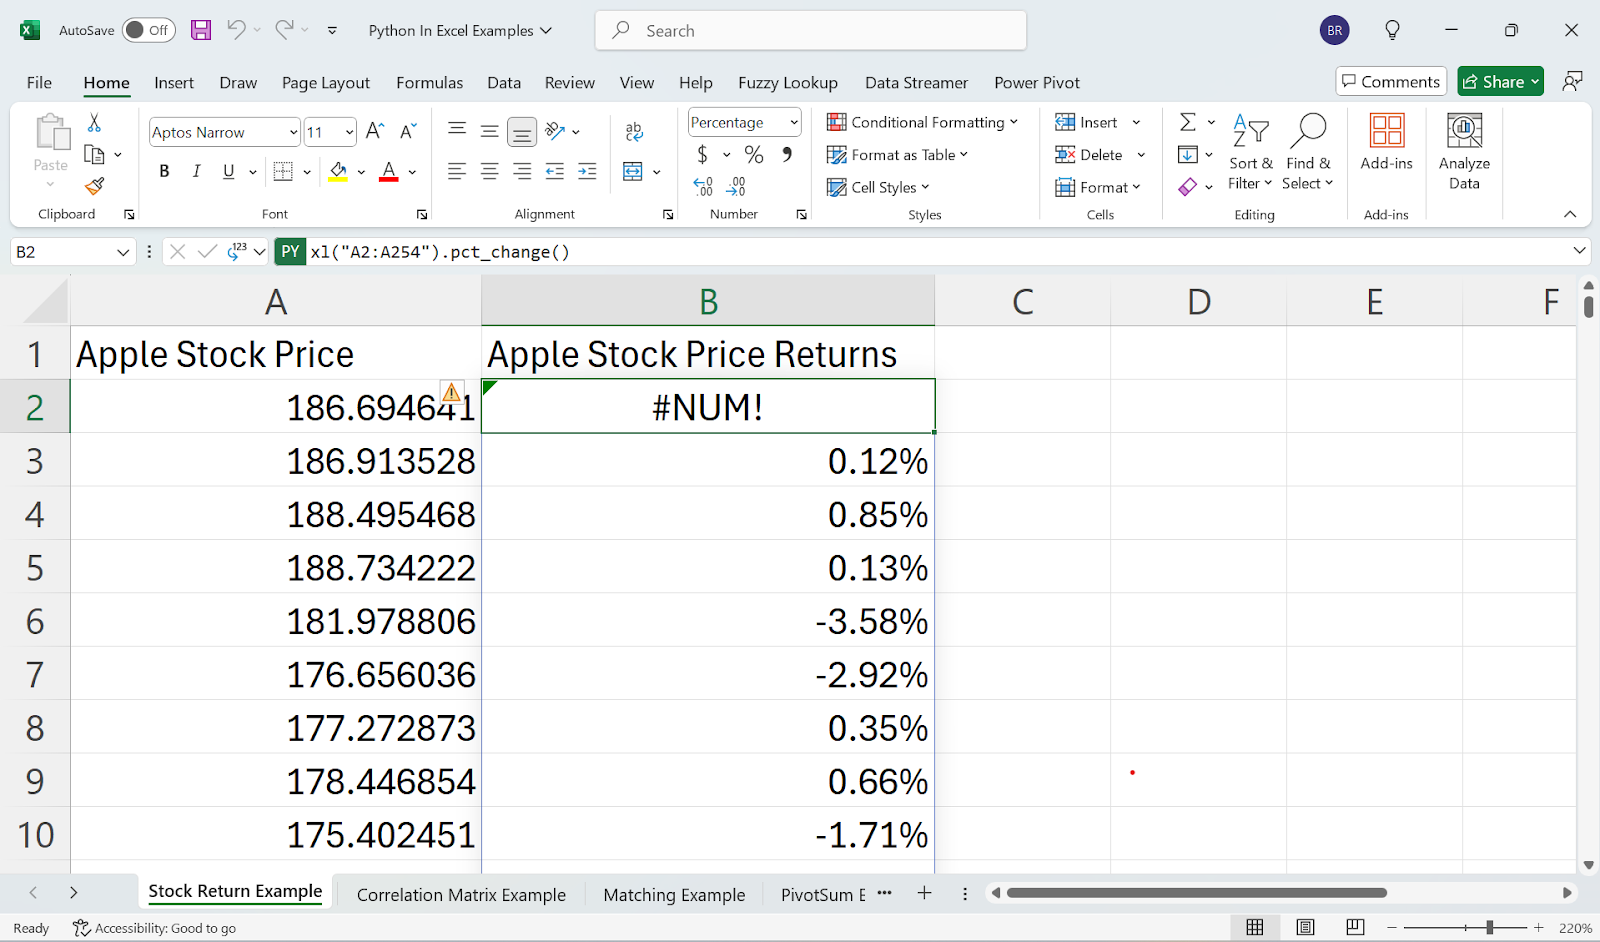
Task: Toggle Center horizontal alignment
Action: 489,172
